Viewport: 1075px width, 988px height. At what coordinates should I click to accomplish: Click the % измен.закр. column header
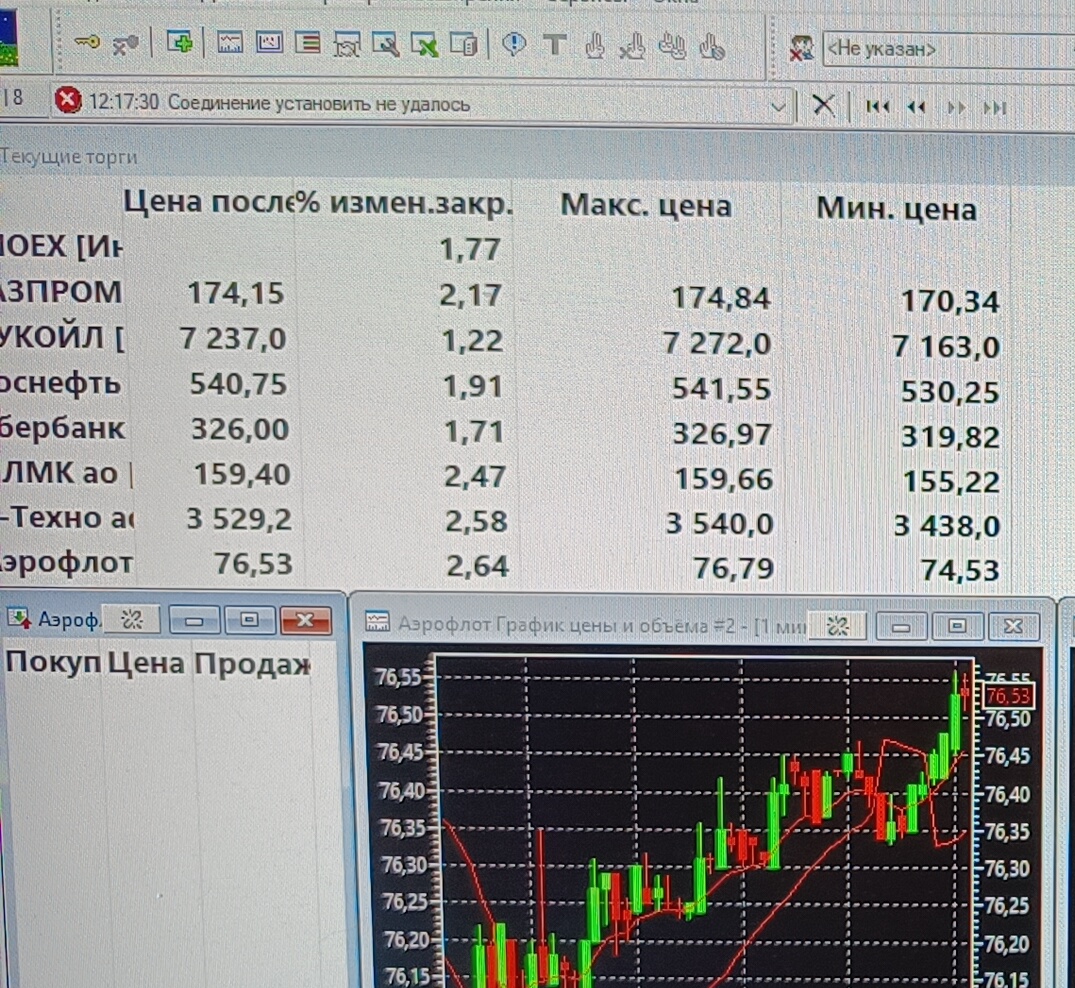[405, 204]
